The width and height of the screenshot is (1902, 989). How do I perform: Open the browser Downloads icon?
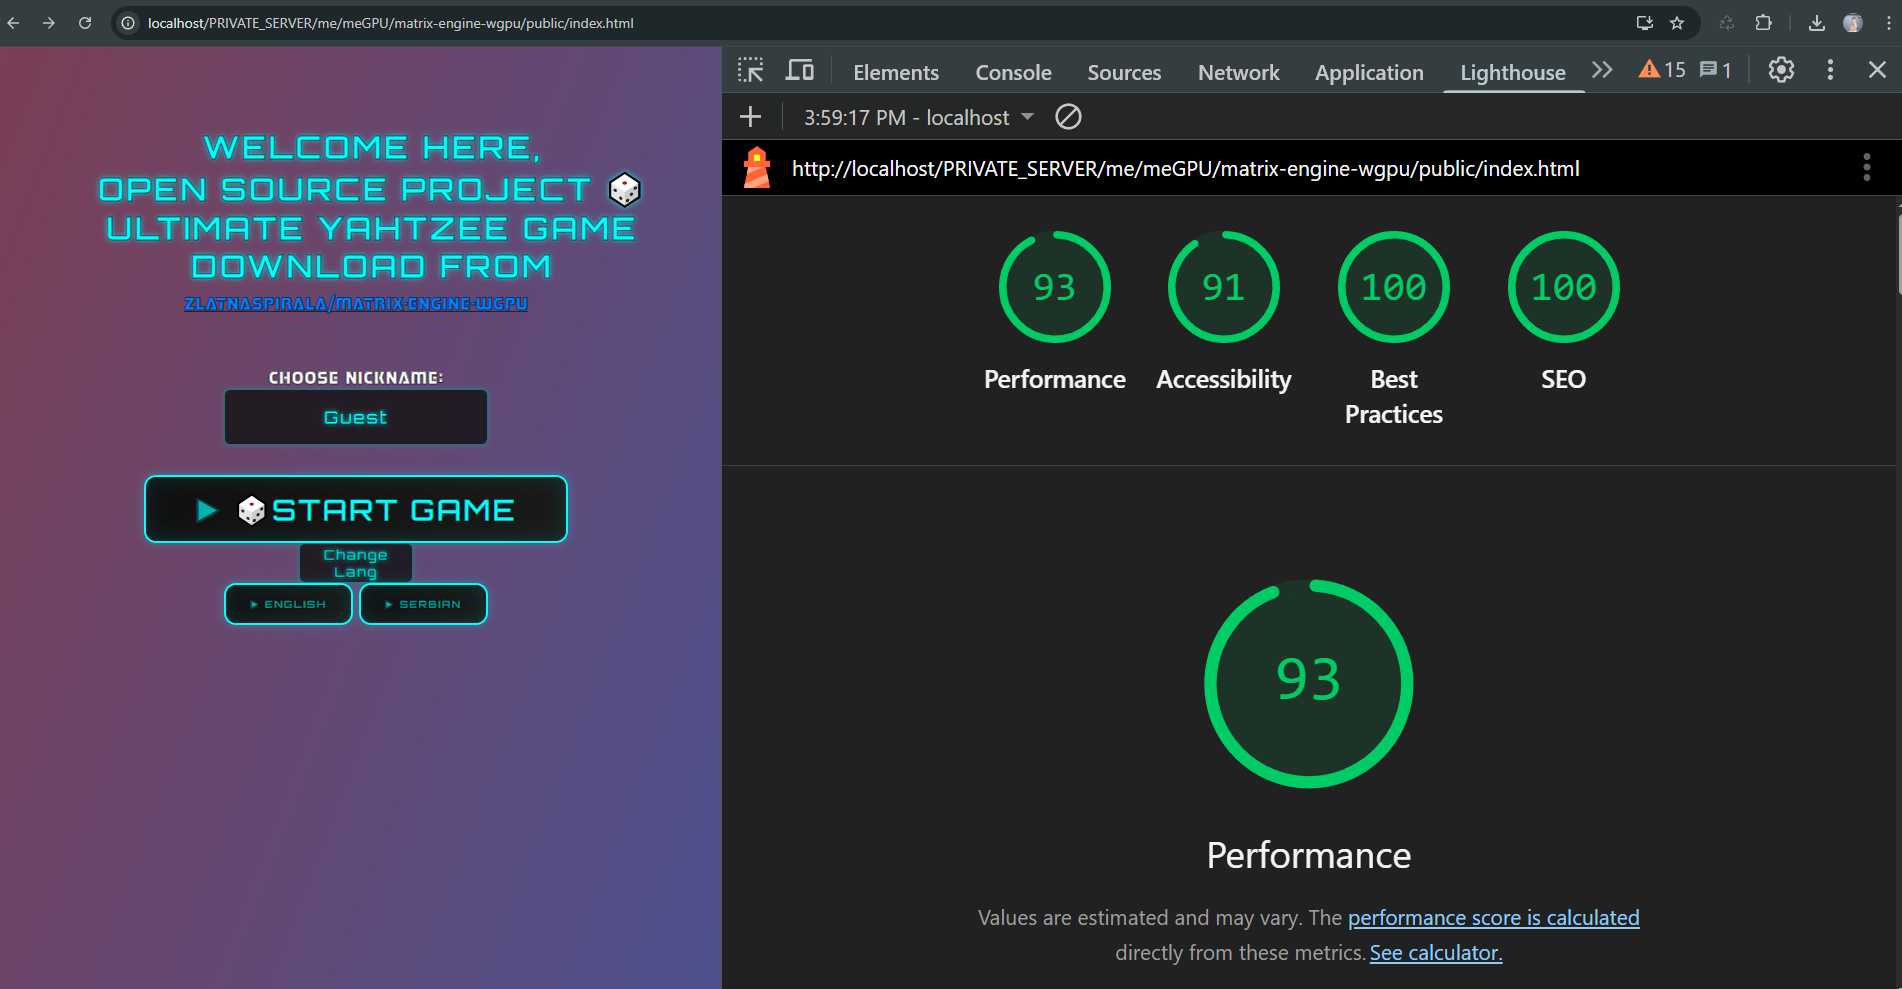tap(1817, 22)
